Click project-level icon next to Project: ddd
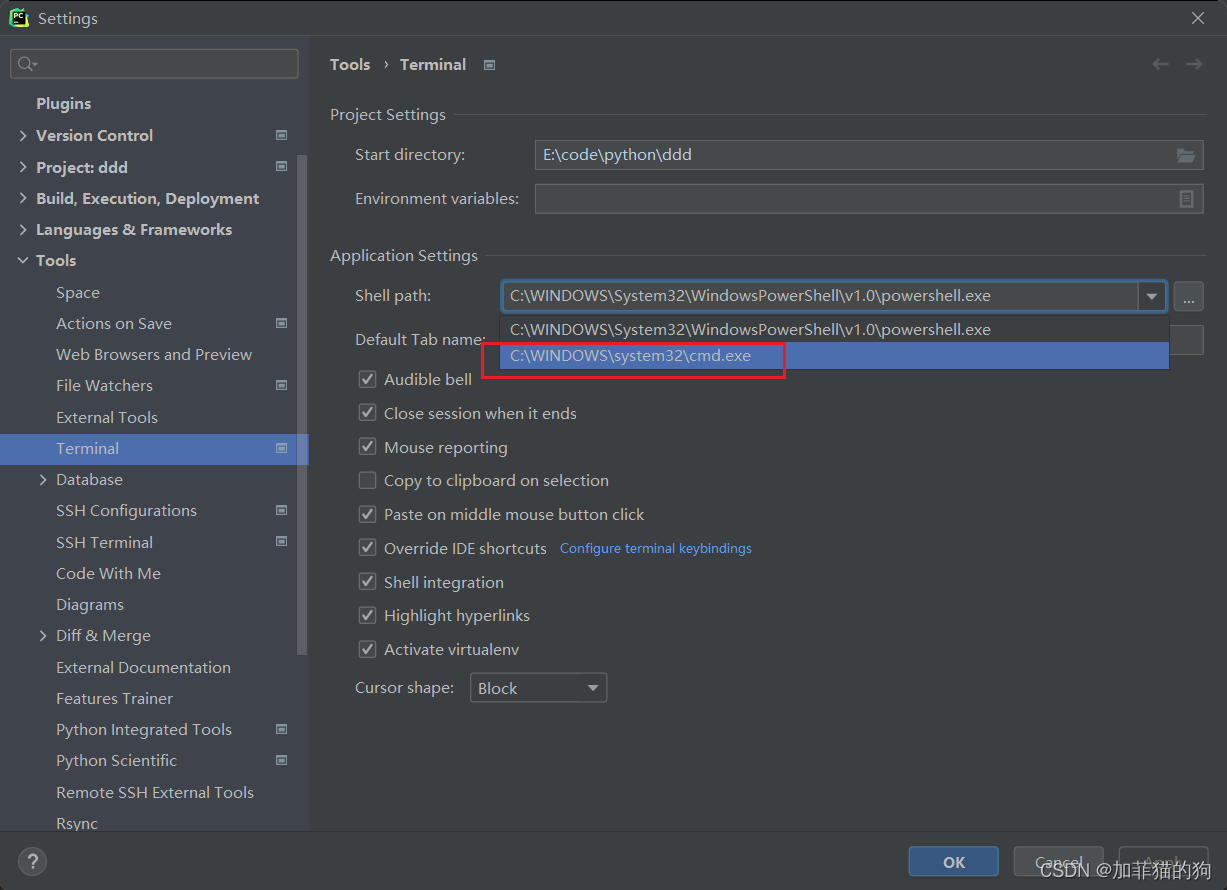This screenshot has width=1227, height=890. click(281, 167)
